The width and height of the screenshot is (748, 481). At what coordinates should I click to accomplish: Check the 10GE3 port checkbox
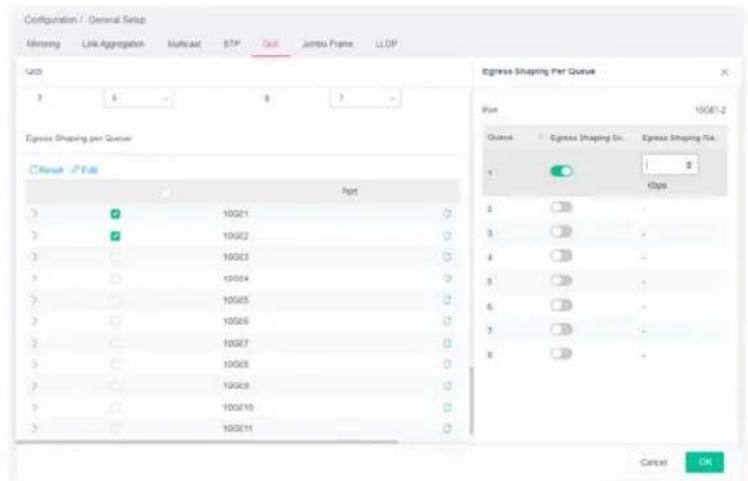[115, 257]
